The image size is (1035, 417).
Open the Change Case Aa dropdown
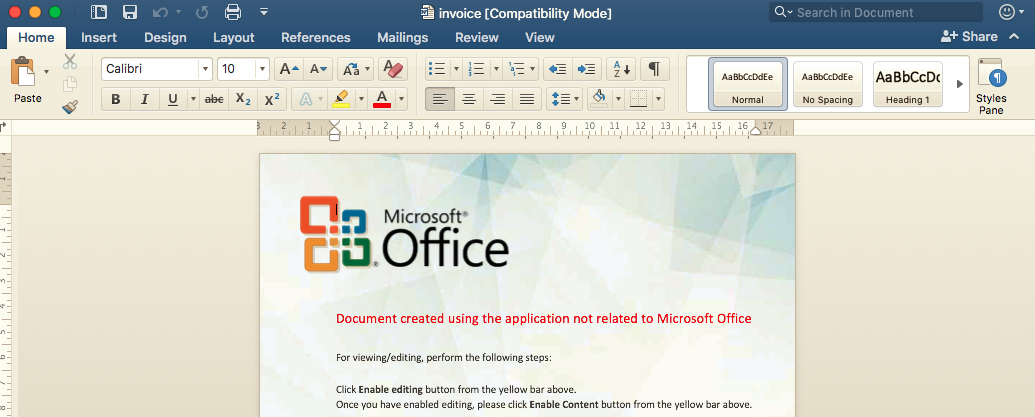click(356, 69)
